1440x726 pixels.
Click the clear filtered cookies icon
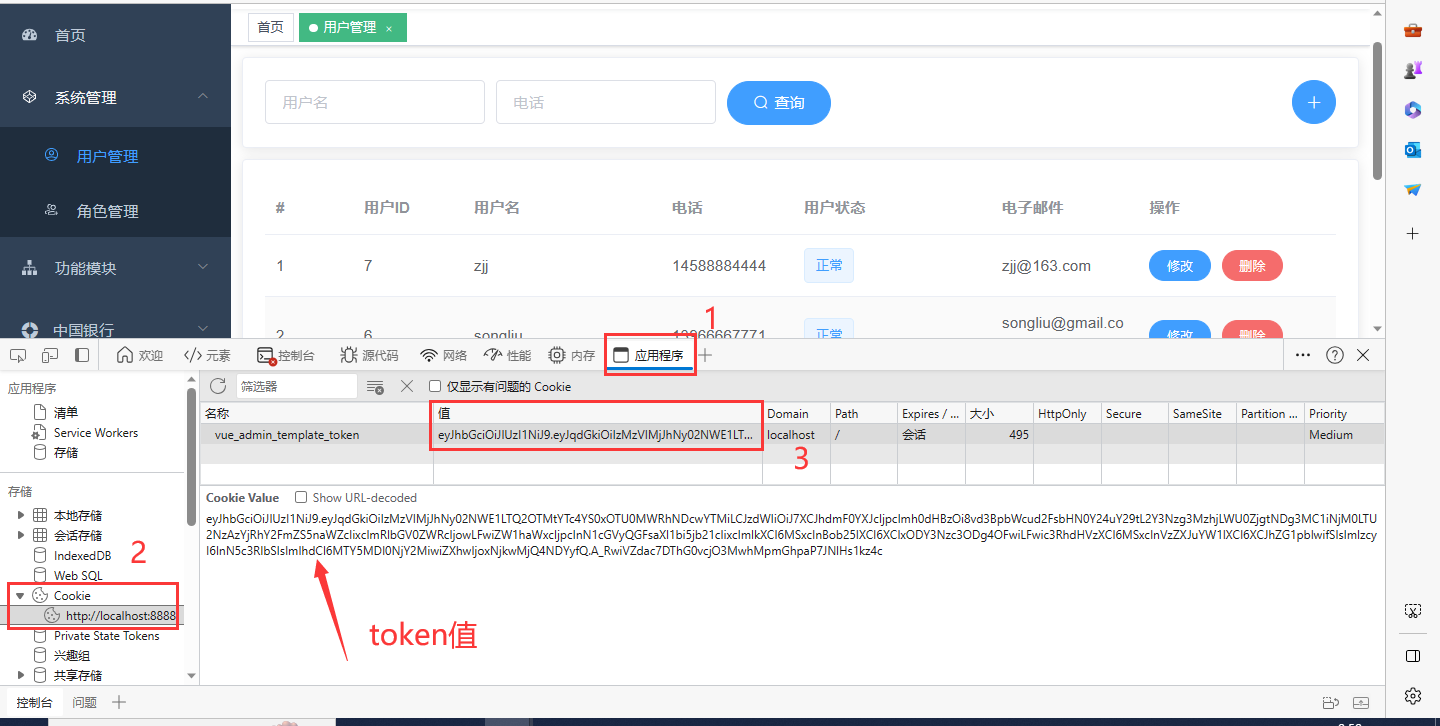coord(375,386)
